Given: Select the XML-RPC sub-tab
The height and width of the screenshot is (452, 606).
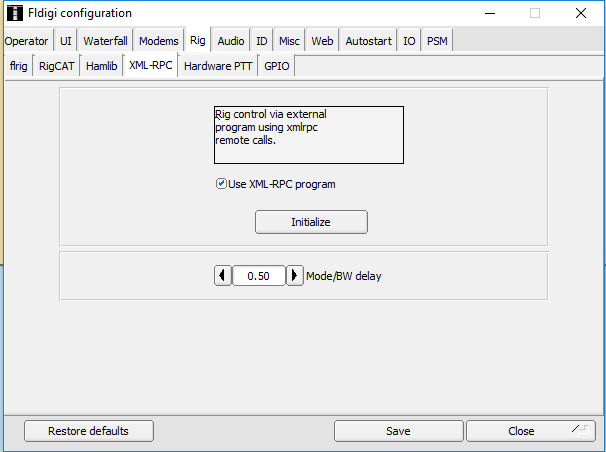Looking at the screenshot, I should (x=150, y=65).
